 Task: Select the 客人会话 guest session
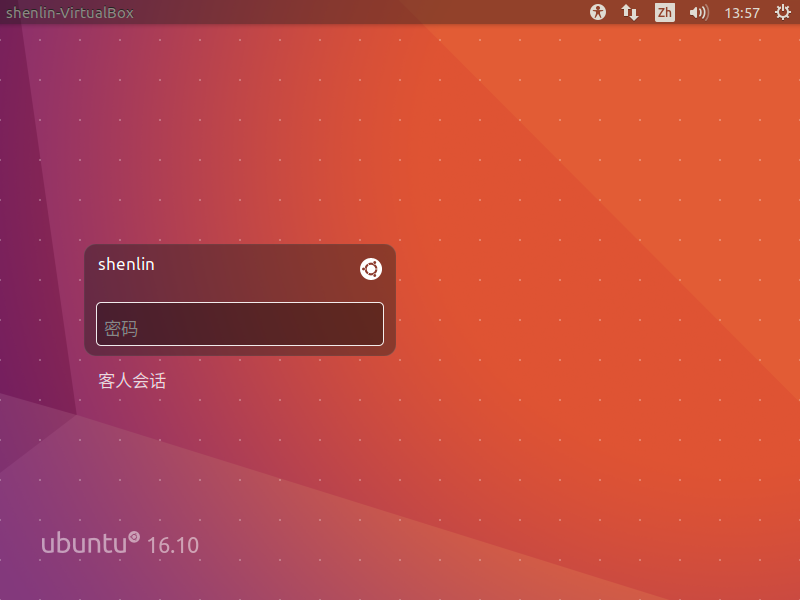coord(132,381)
